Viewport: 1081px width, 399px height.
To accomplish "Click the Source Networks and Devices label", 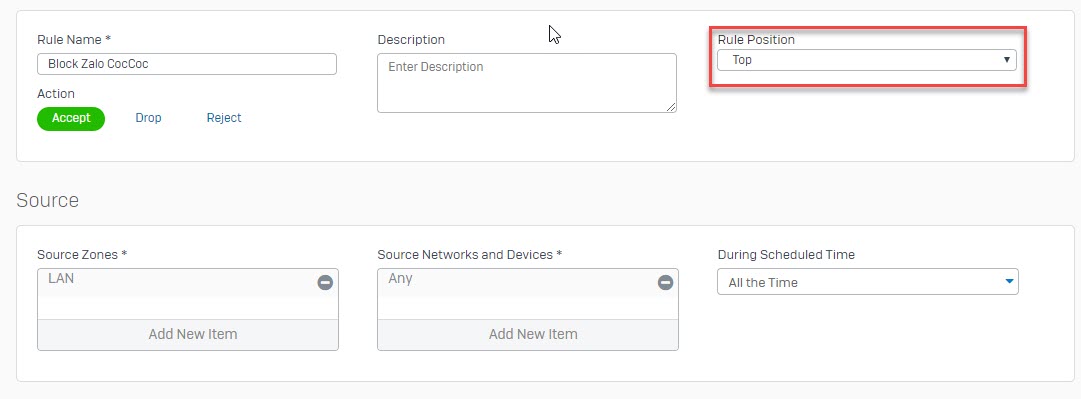I will click(x=469, y=255).
